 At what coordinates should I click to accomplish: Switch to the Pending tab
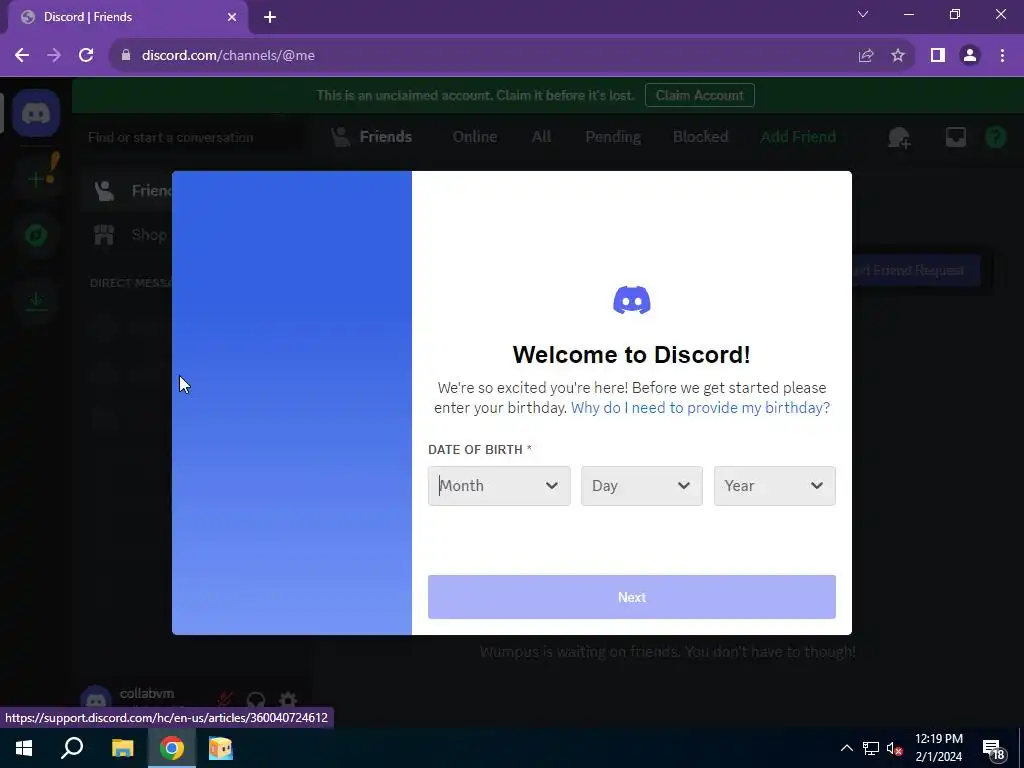[x=613, y=136]
